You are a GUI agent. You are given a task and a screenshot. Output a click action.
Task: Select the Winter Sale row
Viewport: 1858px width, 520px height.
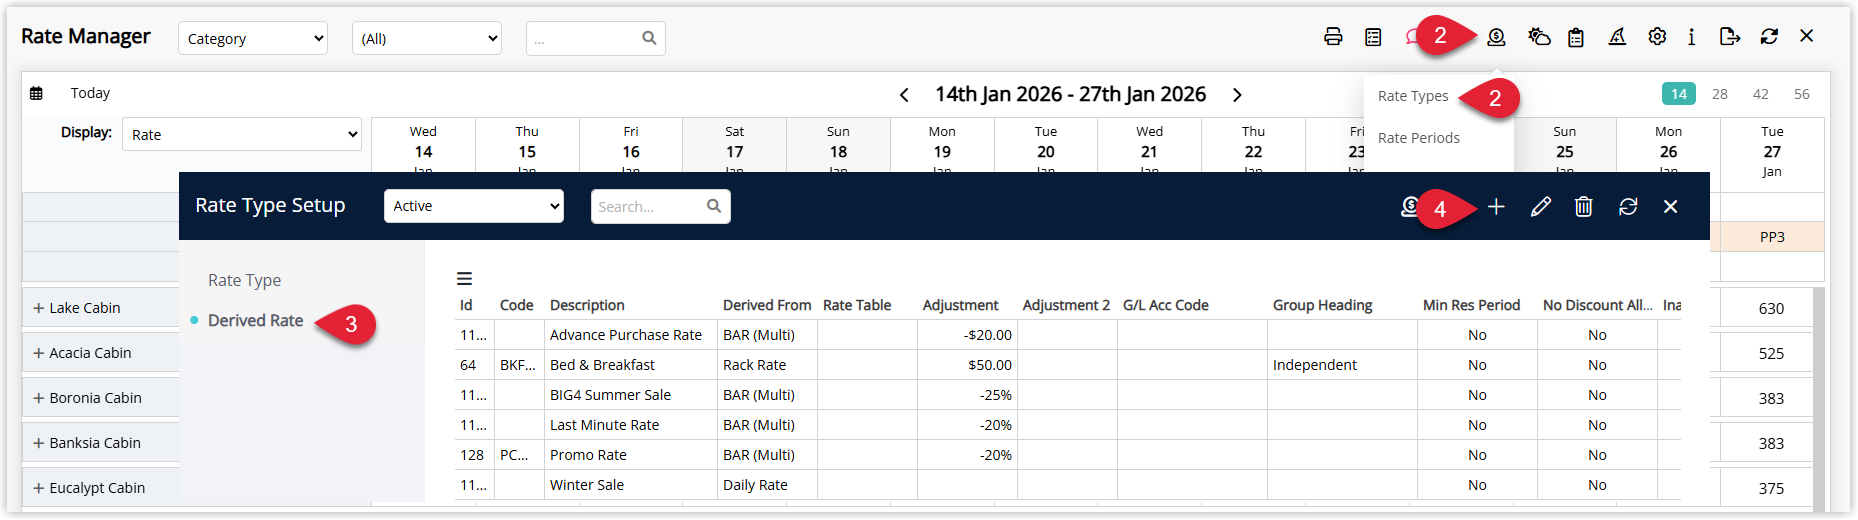(1067, 485)
